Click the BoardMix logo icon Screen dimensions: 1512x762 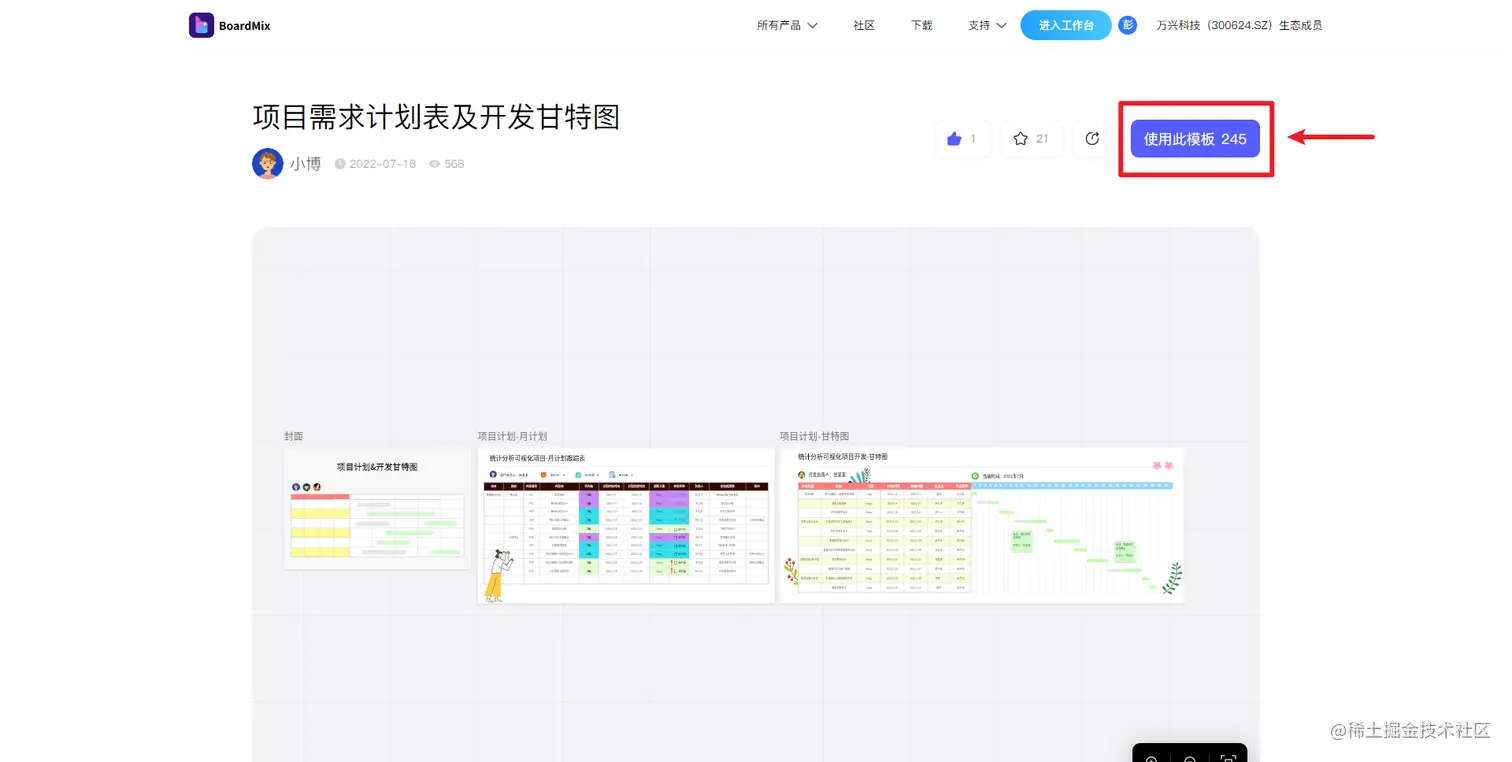[x=201, y=25]
